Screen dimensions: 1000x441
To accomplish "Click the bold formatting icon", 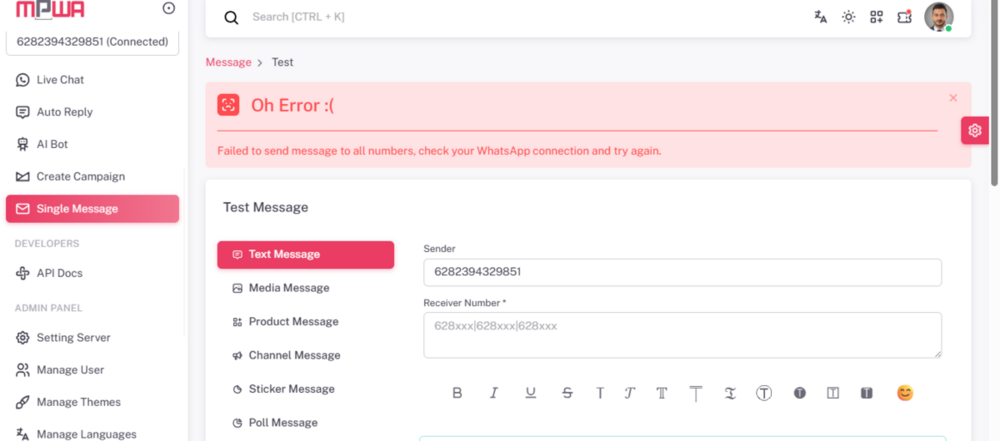I will [457, 393].
